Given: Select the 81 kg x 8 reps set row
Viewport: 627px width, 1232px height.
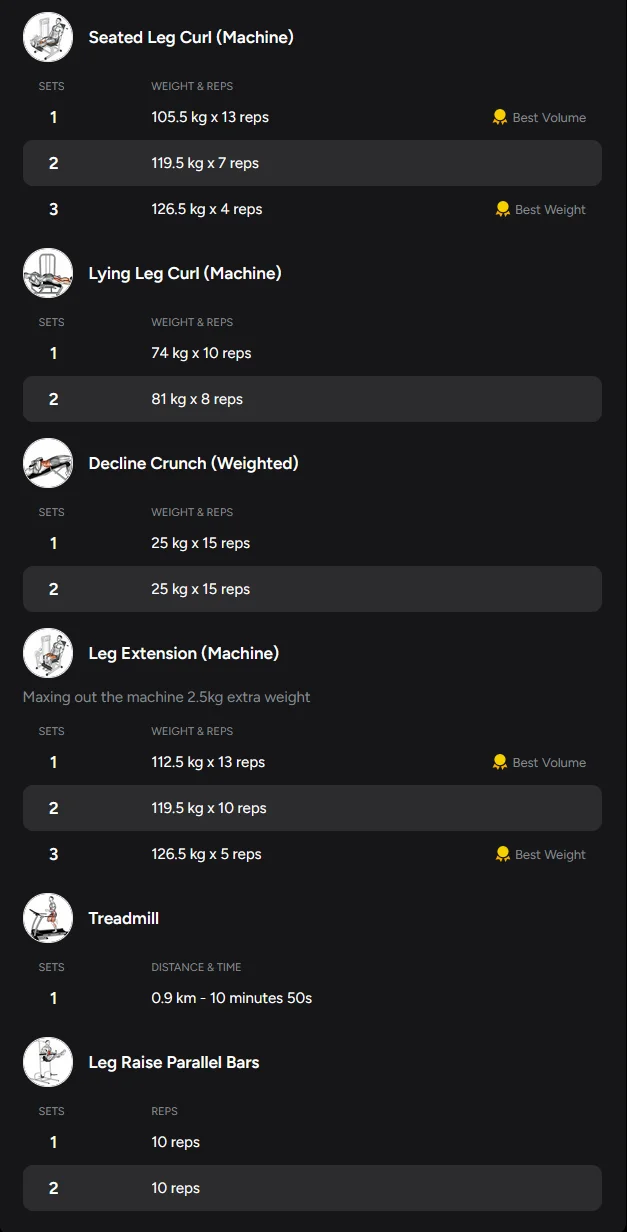Looking at the screenshot, I should 312,399.
